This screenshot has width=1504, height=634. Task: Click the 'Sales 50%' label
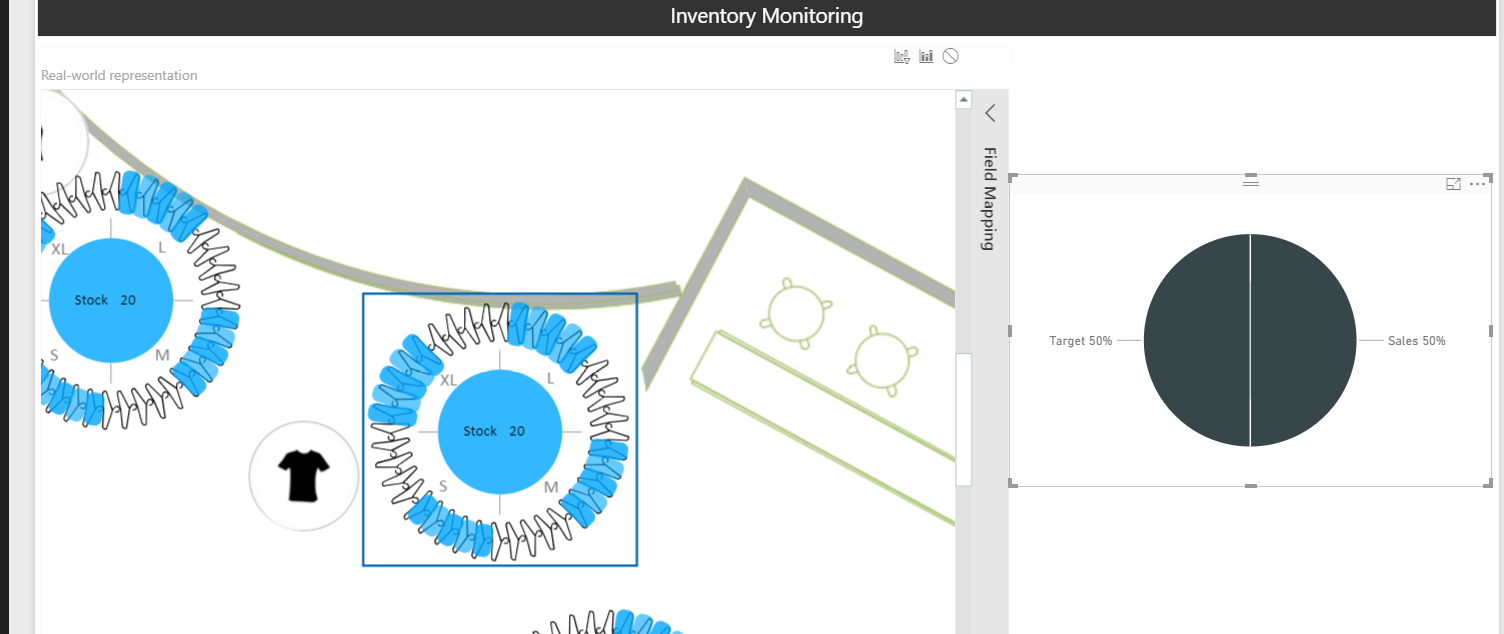[x=1416, y=341]
